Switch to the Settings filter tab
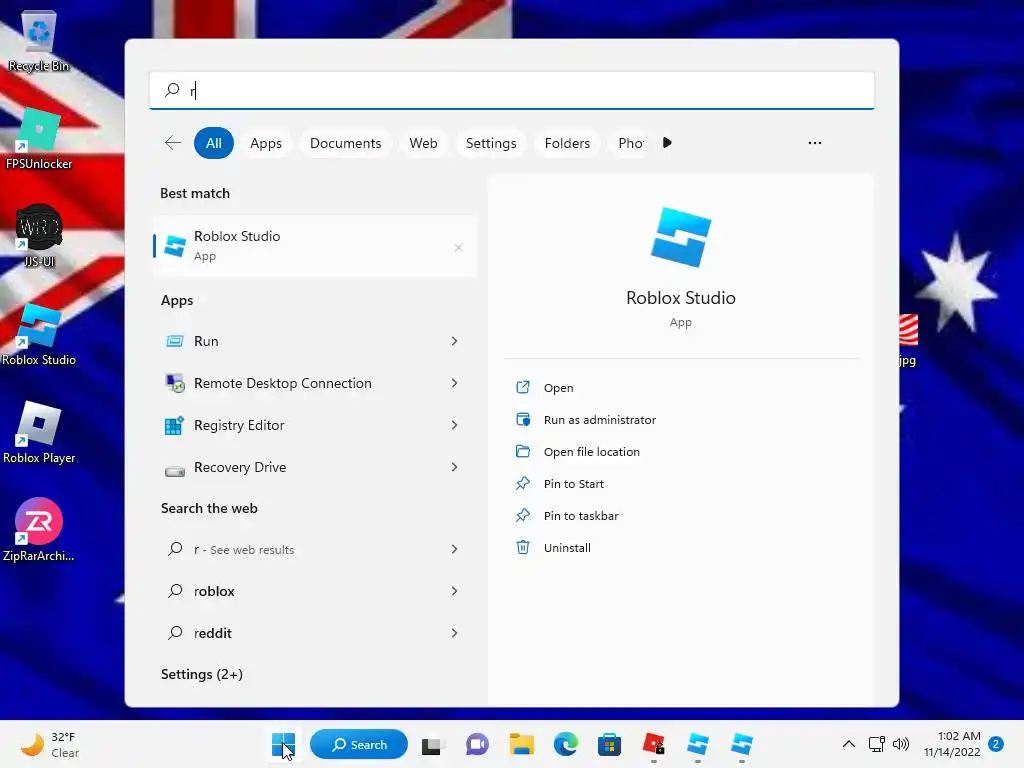 (491, 143)
